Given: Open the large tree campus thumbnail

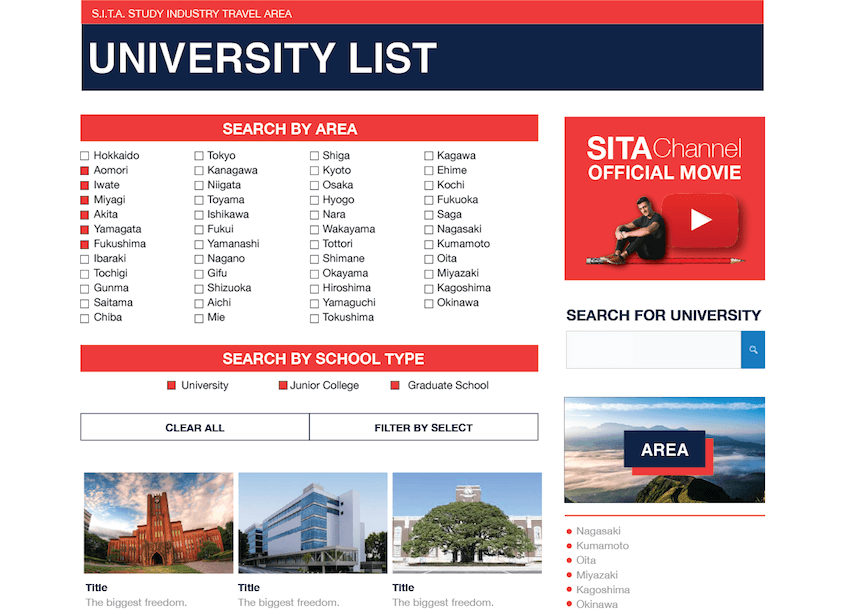Looking at the screenshot, I should pos(467,523).
